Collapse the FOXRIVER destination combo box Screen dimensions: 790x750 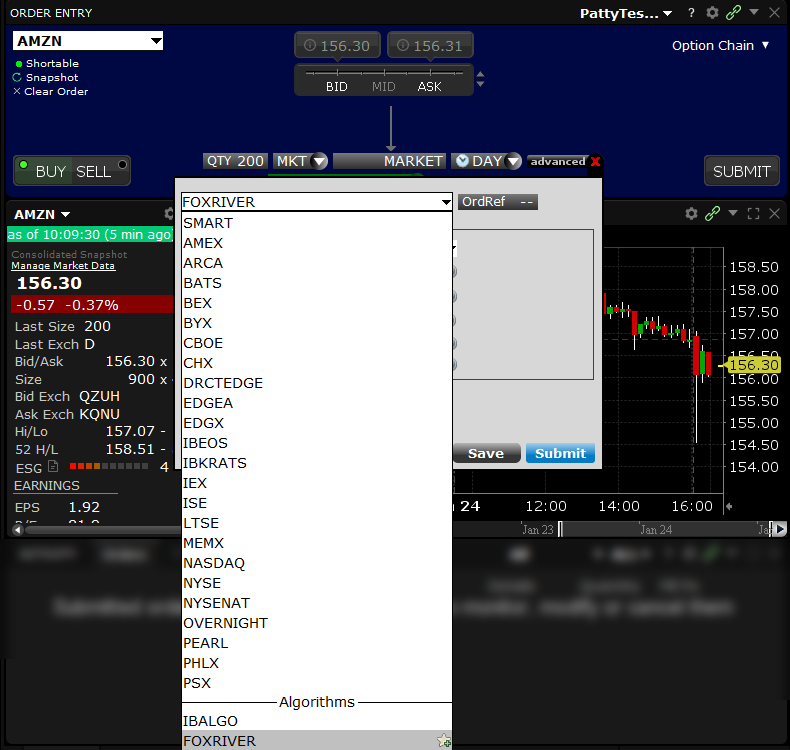coord(446,202)
